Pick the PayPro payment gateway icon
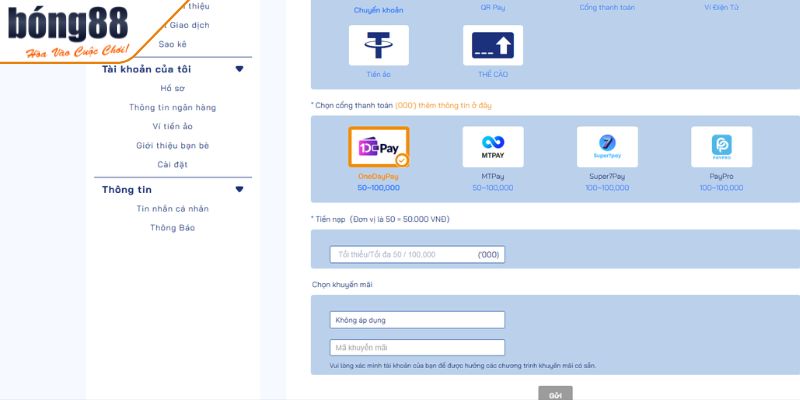Image resolution: width=800 pixels, height=400 pixels. pyautogui.click(x=720, y=147)
